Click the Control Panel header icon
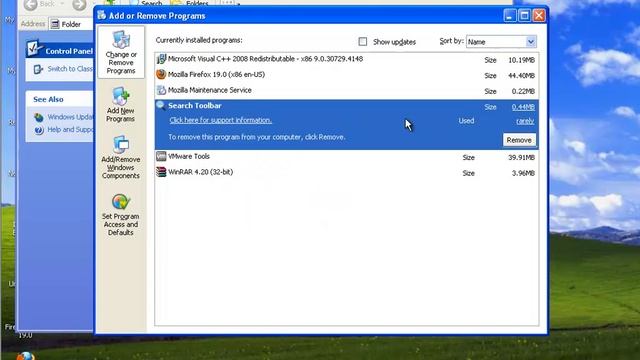Viewport: 640px width, 360px height. tap(34, 49)
